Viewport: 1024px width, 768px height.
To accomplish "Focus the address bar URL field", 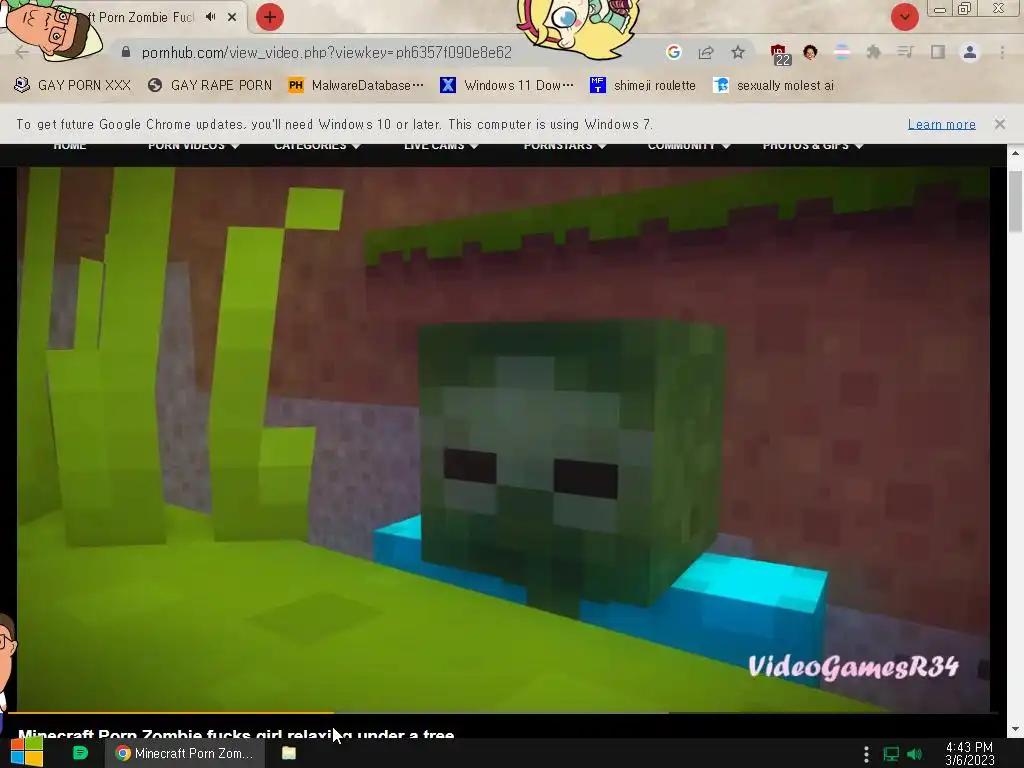I will 327,52.
